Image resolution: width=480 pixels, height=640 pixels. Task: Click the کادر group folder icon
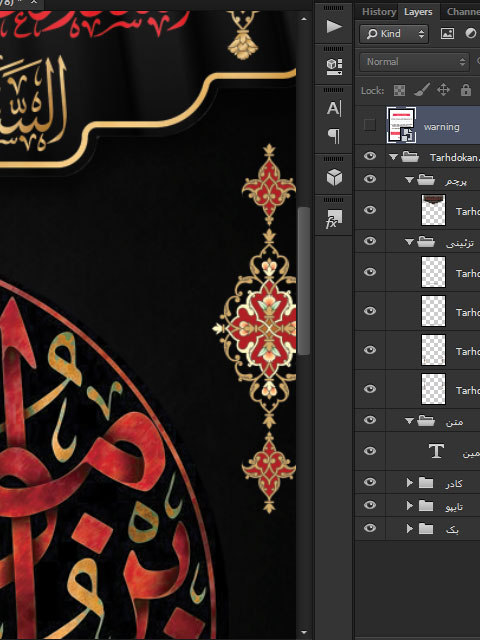tap(426, 483)
